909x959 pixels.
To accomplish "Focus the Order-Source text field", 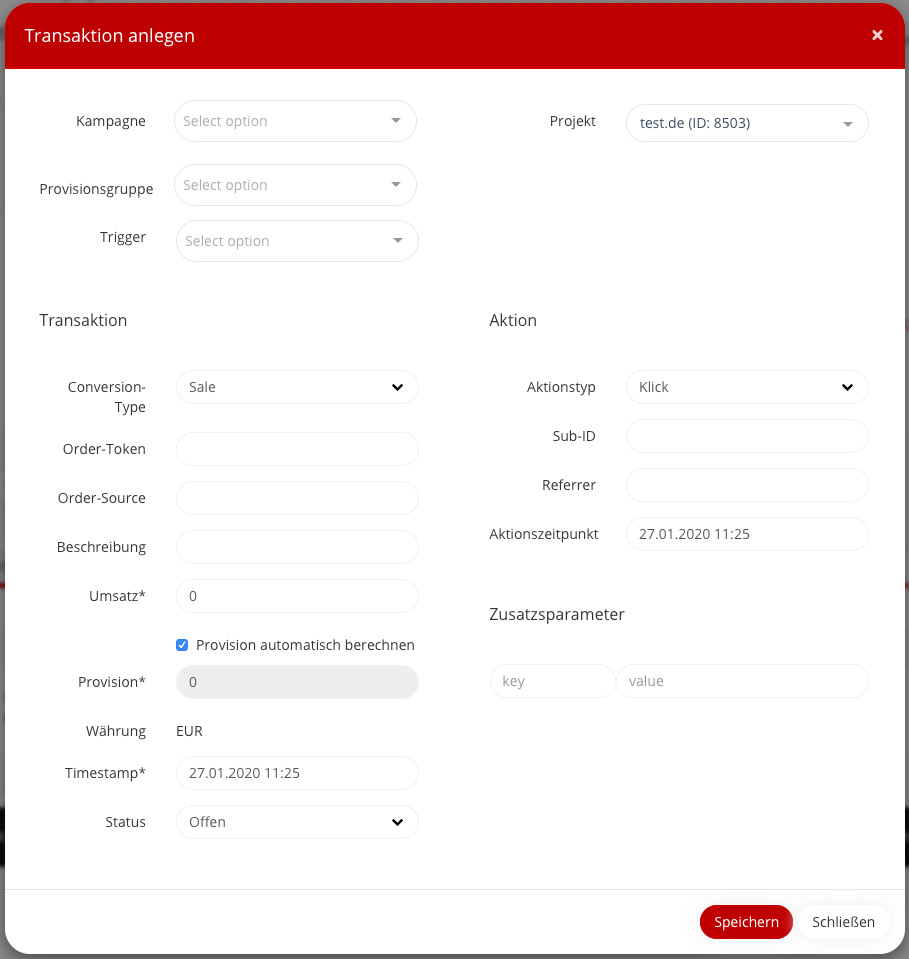I will click(297, 498).
